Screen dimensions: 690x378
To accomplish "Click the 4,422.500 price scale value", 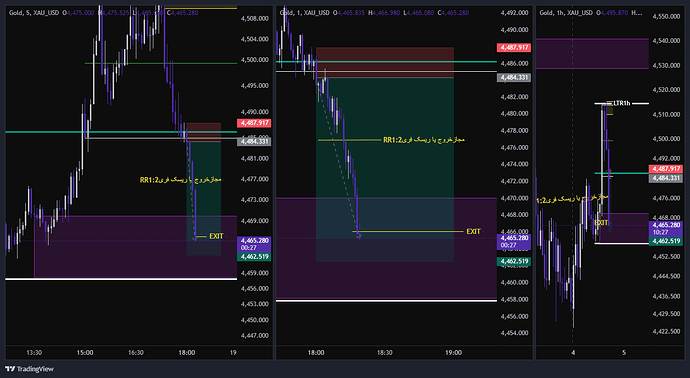I will [666, 331].
